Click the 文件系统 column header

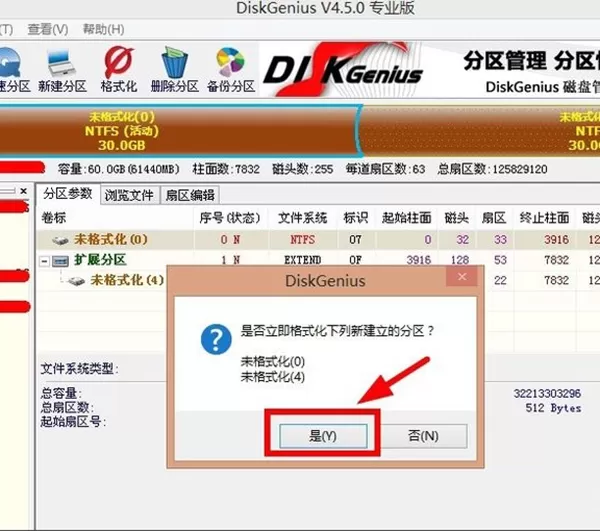point(302,218)
